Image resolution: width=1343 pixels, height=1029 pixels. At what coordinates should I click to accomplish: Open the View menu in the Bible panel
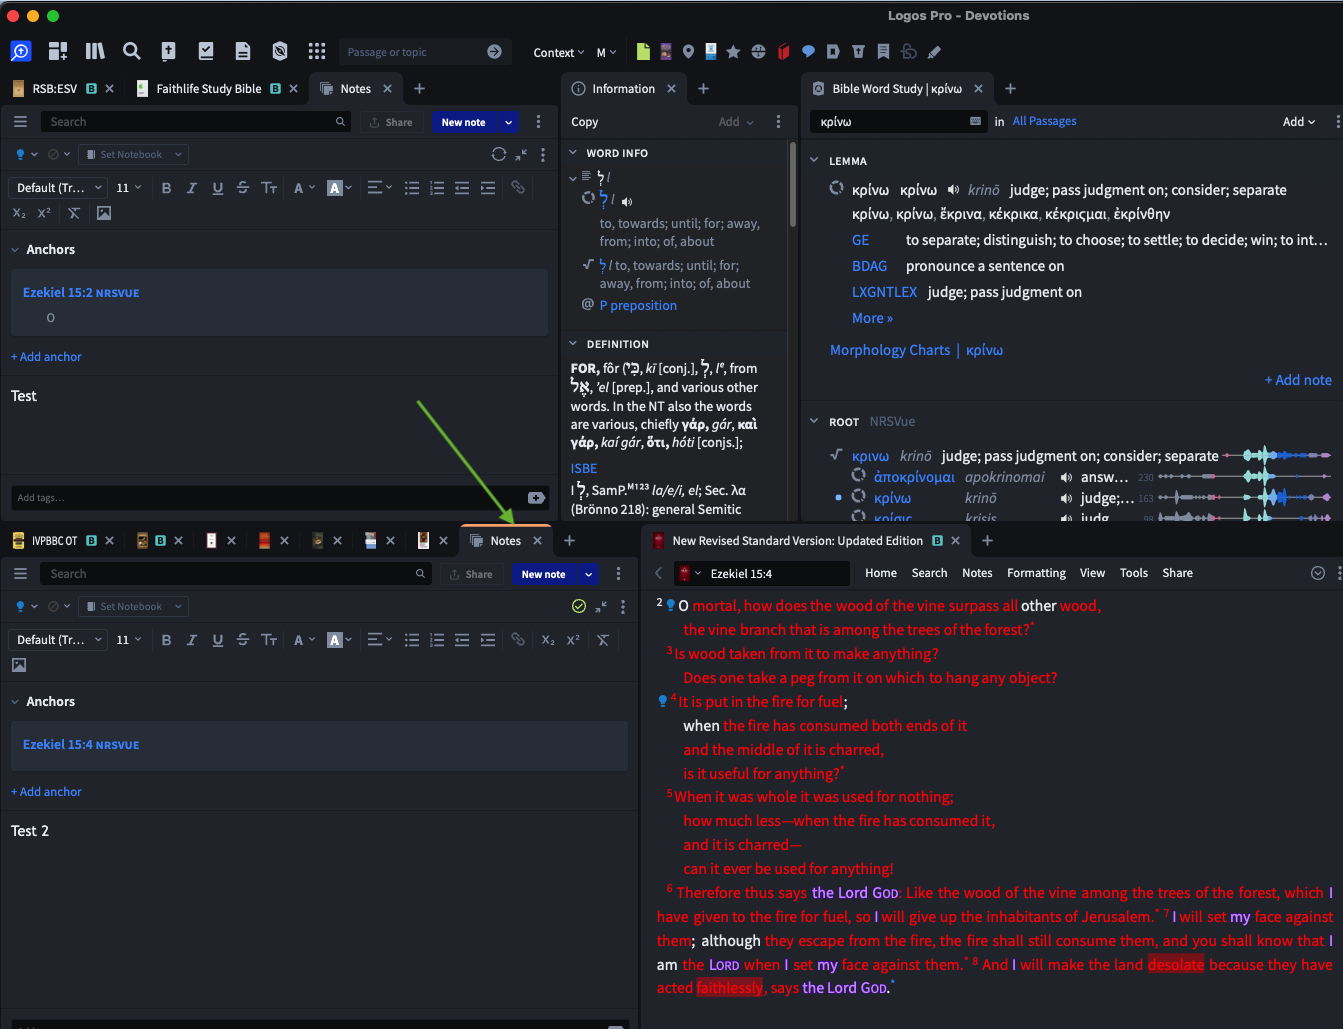click(1092, 573)
